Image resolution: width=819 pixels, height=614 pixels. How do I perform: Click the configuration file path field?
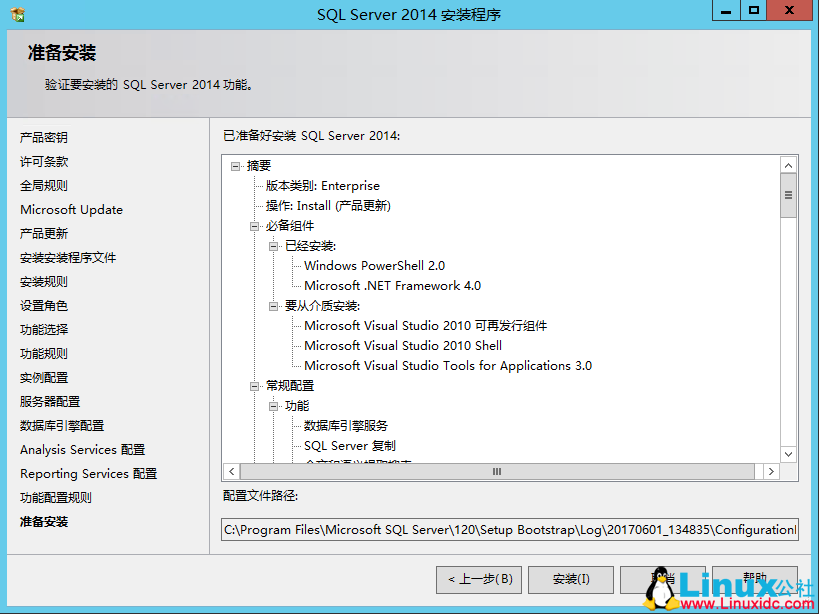(500, 530)
